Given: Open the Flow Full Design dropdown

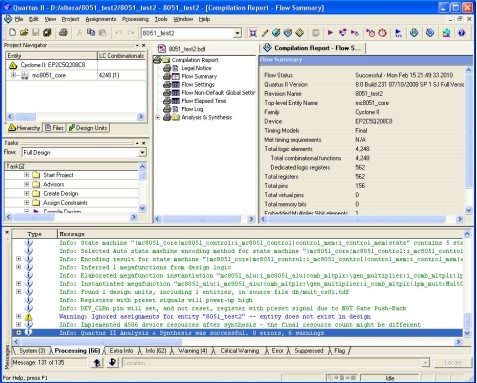Looking at the screenshot, I should (x=142, y=153).
